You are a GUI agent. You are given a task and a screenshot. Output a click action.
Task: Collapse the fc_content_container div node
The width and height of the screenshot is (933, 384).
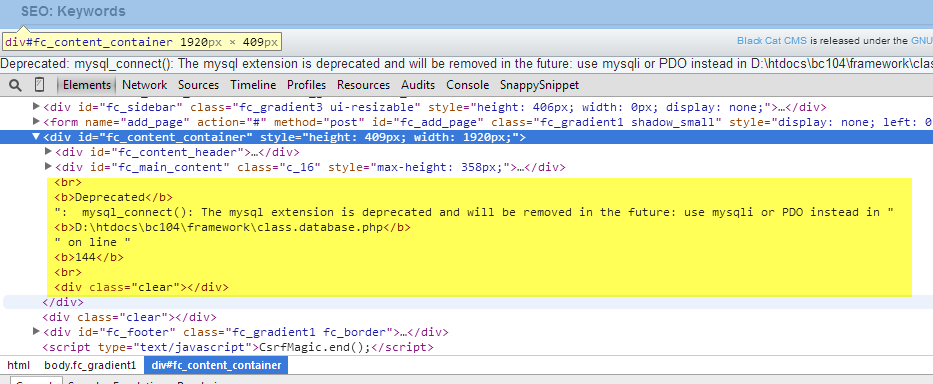(36, 137)
